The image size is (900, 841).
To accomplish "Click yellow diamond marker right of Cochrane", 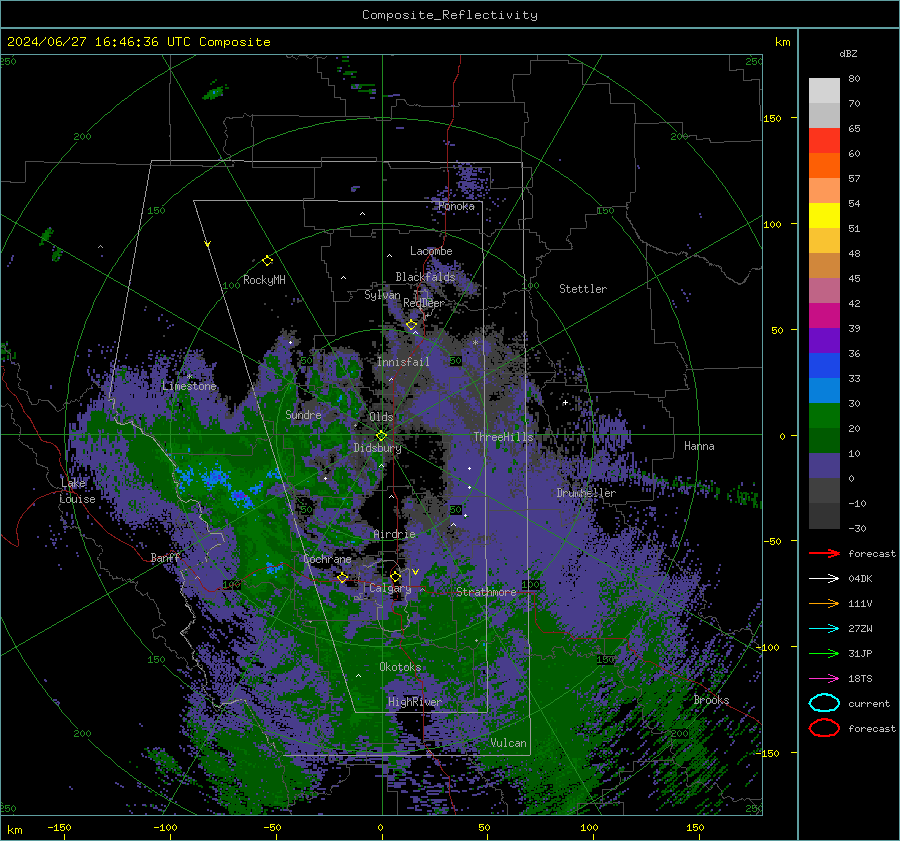I will point(343,577).
